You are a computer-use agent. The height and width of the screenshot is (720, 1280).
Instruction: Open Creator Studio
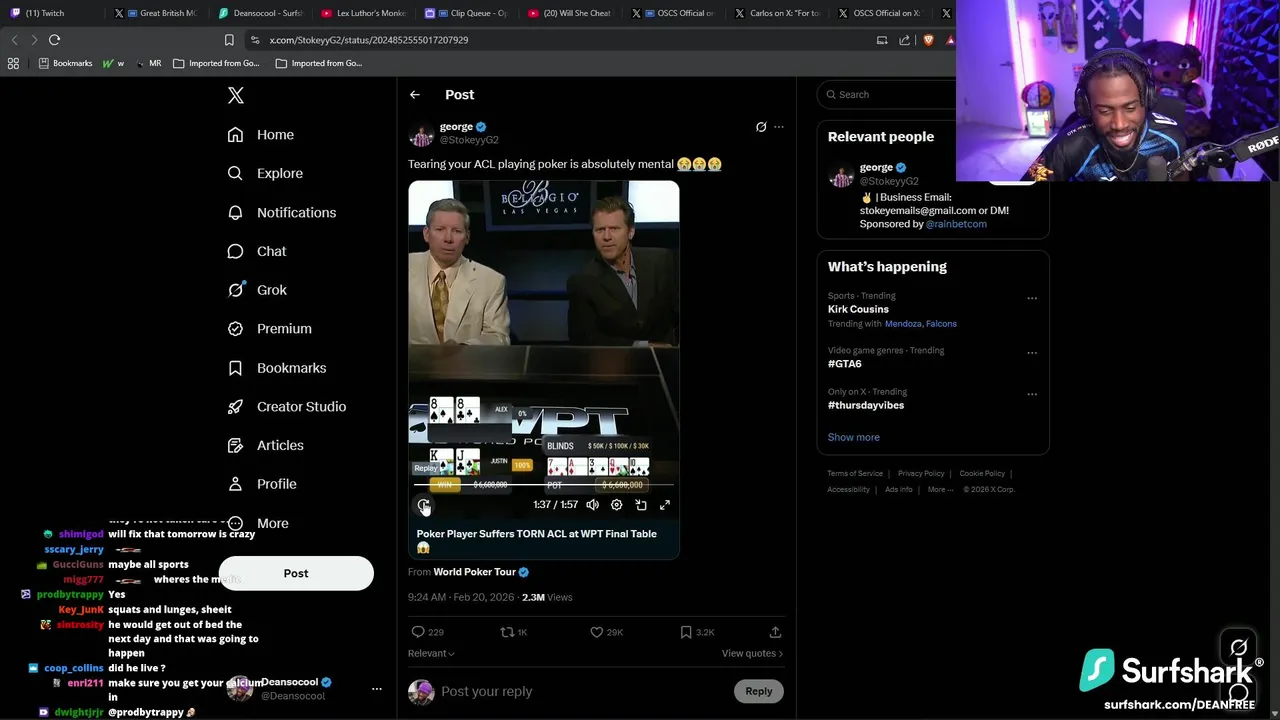tap(287, 406)
